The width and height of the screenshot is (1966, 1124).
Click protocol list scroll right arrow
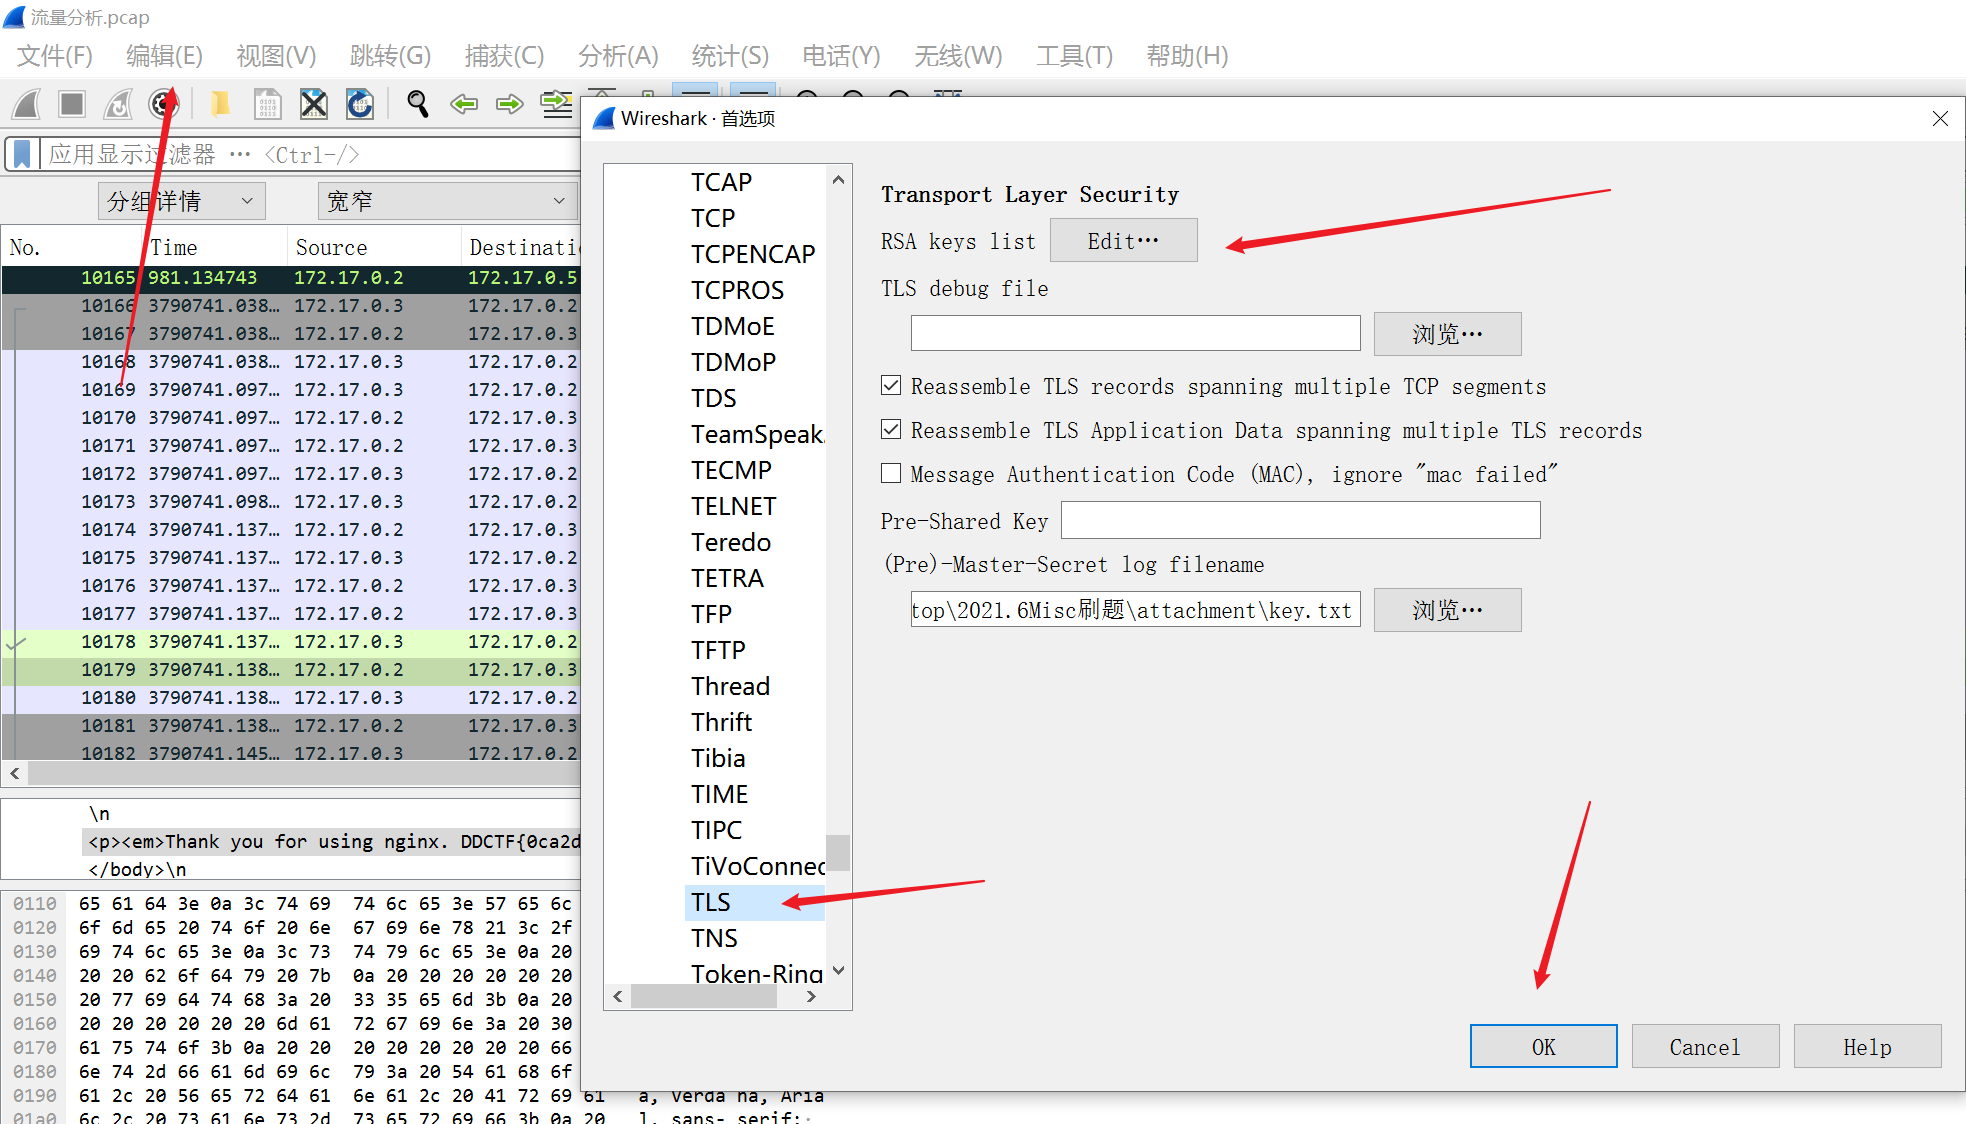tap(811, 996)
